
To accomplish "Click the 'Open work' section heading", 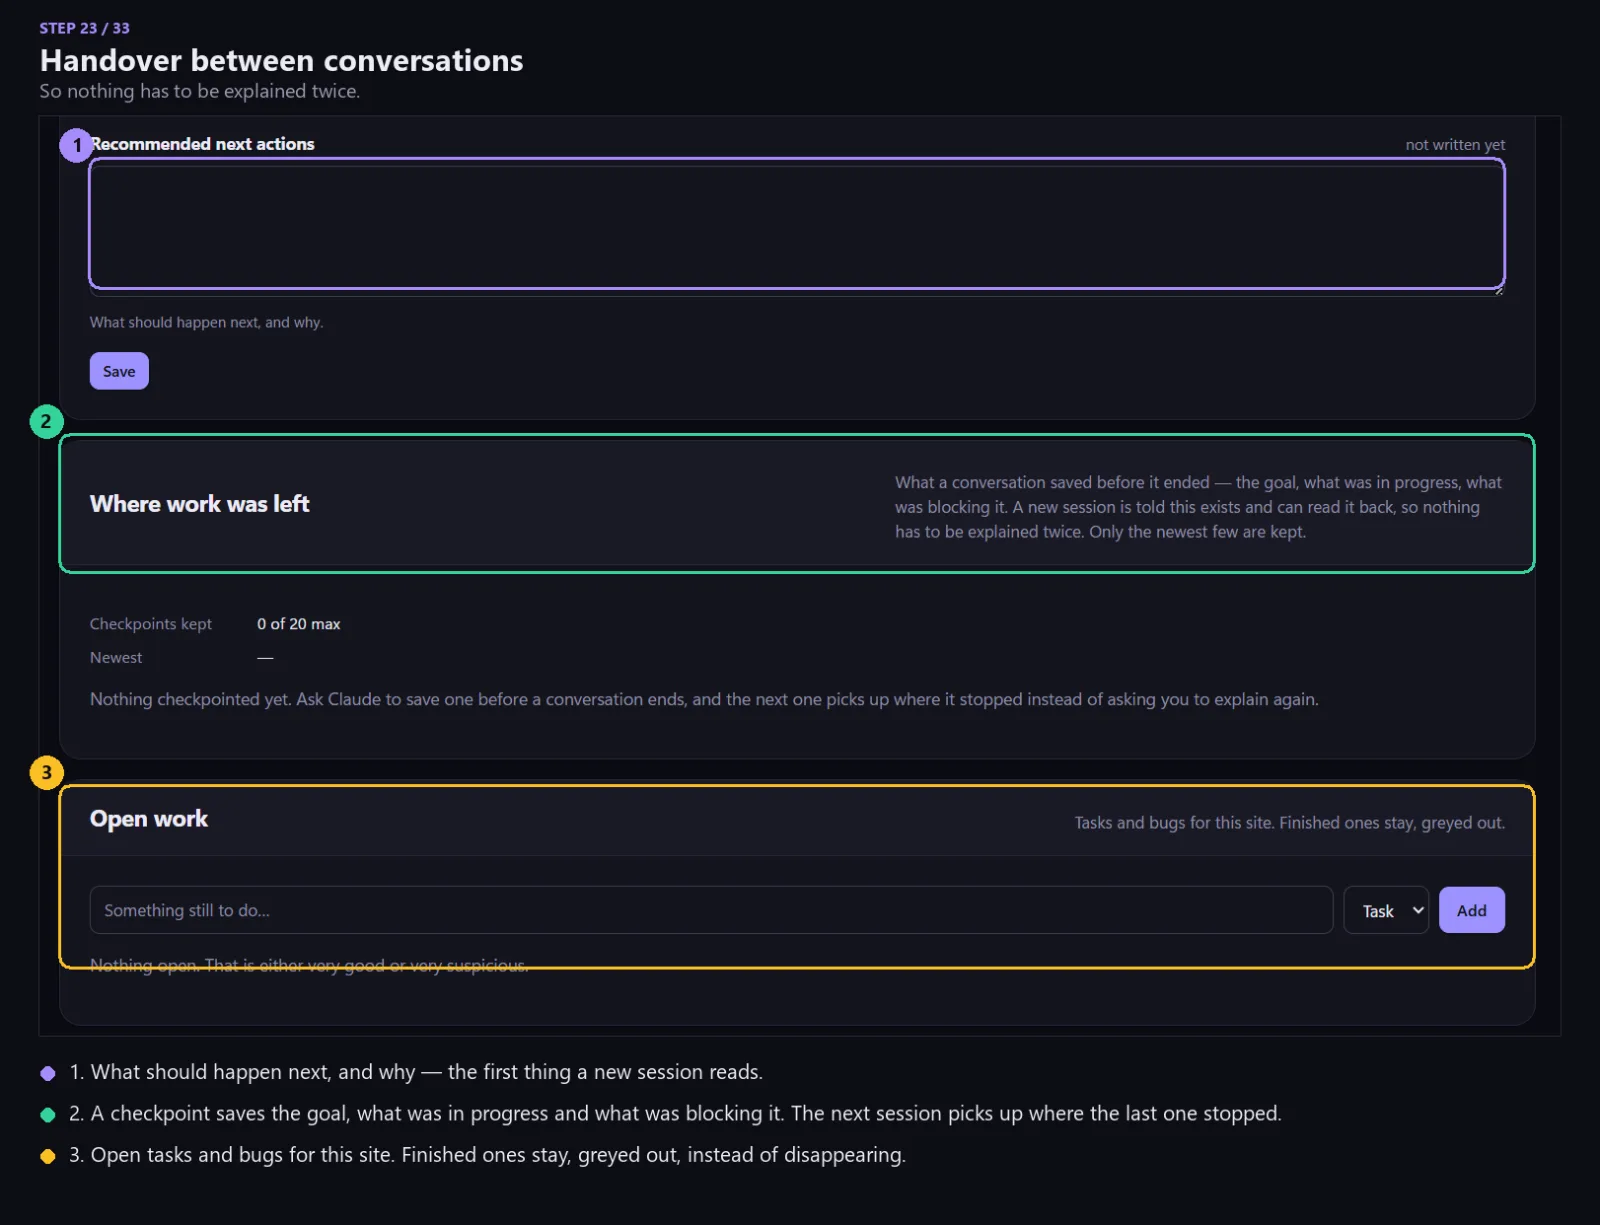I will (149, 819).
